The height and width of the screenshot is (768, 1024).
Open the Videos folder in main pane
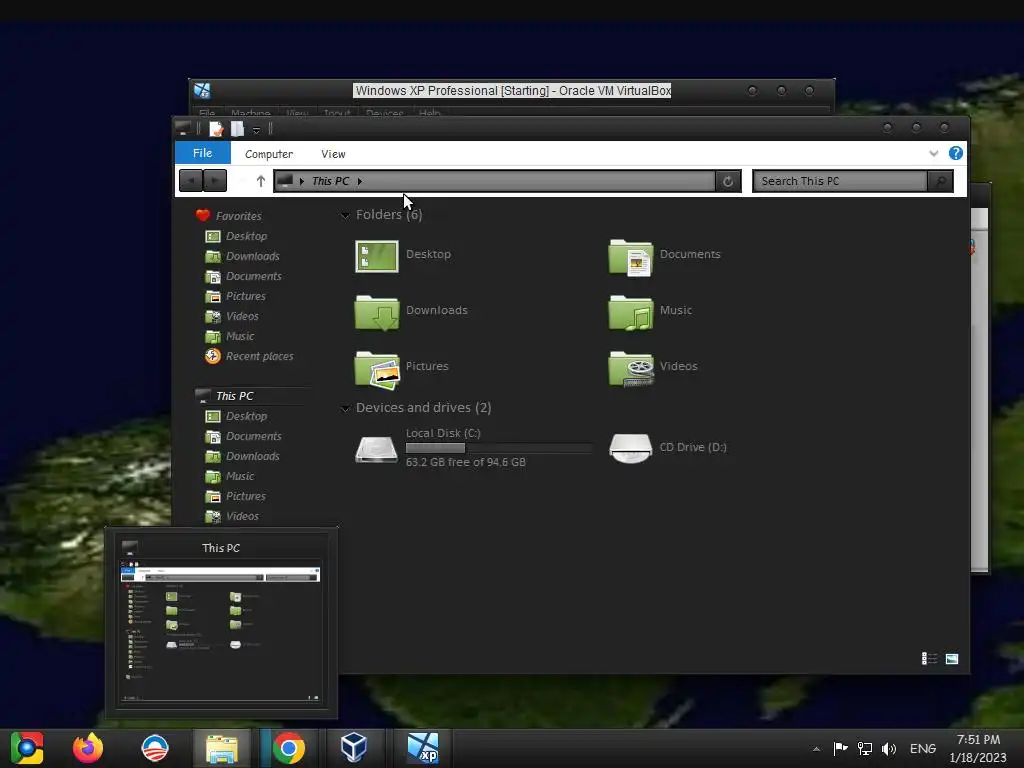[x=652, y=368]
